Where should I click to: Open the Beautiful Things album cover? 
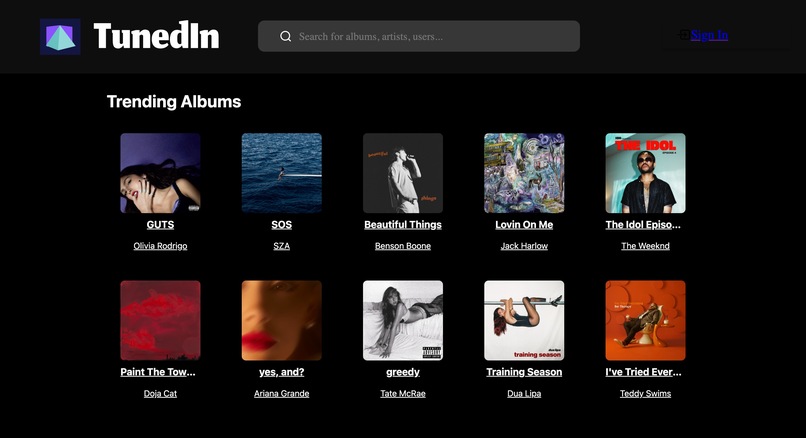tap(403, 173)
